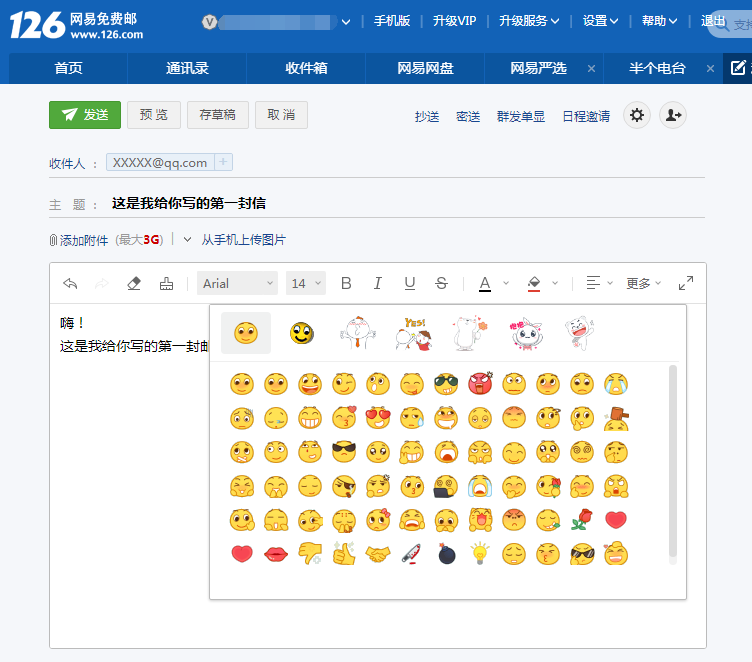Toggle underline text formatting
Viewport: 752px width, 662px height.
click(409, 284)
